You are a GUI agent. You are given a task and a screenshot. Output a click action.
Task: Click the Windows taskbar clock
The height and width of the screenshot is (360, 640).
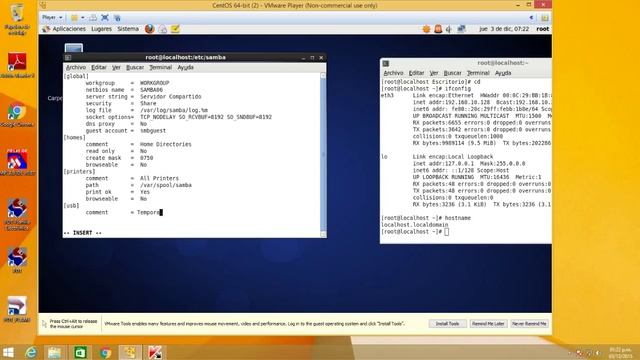click(x=620, y=353)
